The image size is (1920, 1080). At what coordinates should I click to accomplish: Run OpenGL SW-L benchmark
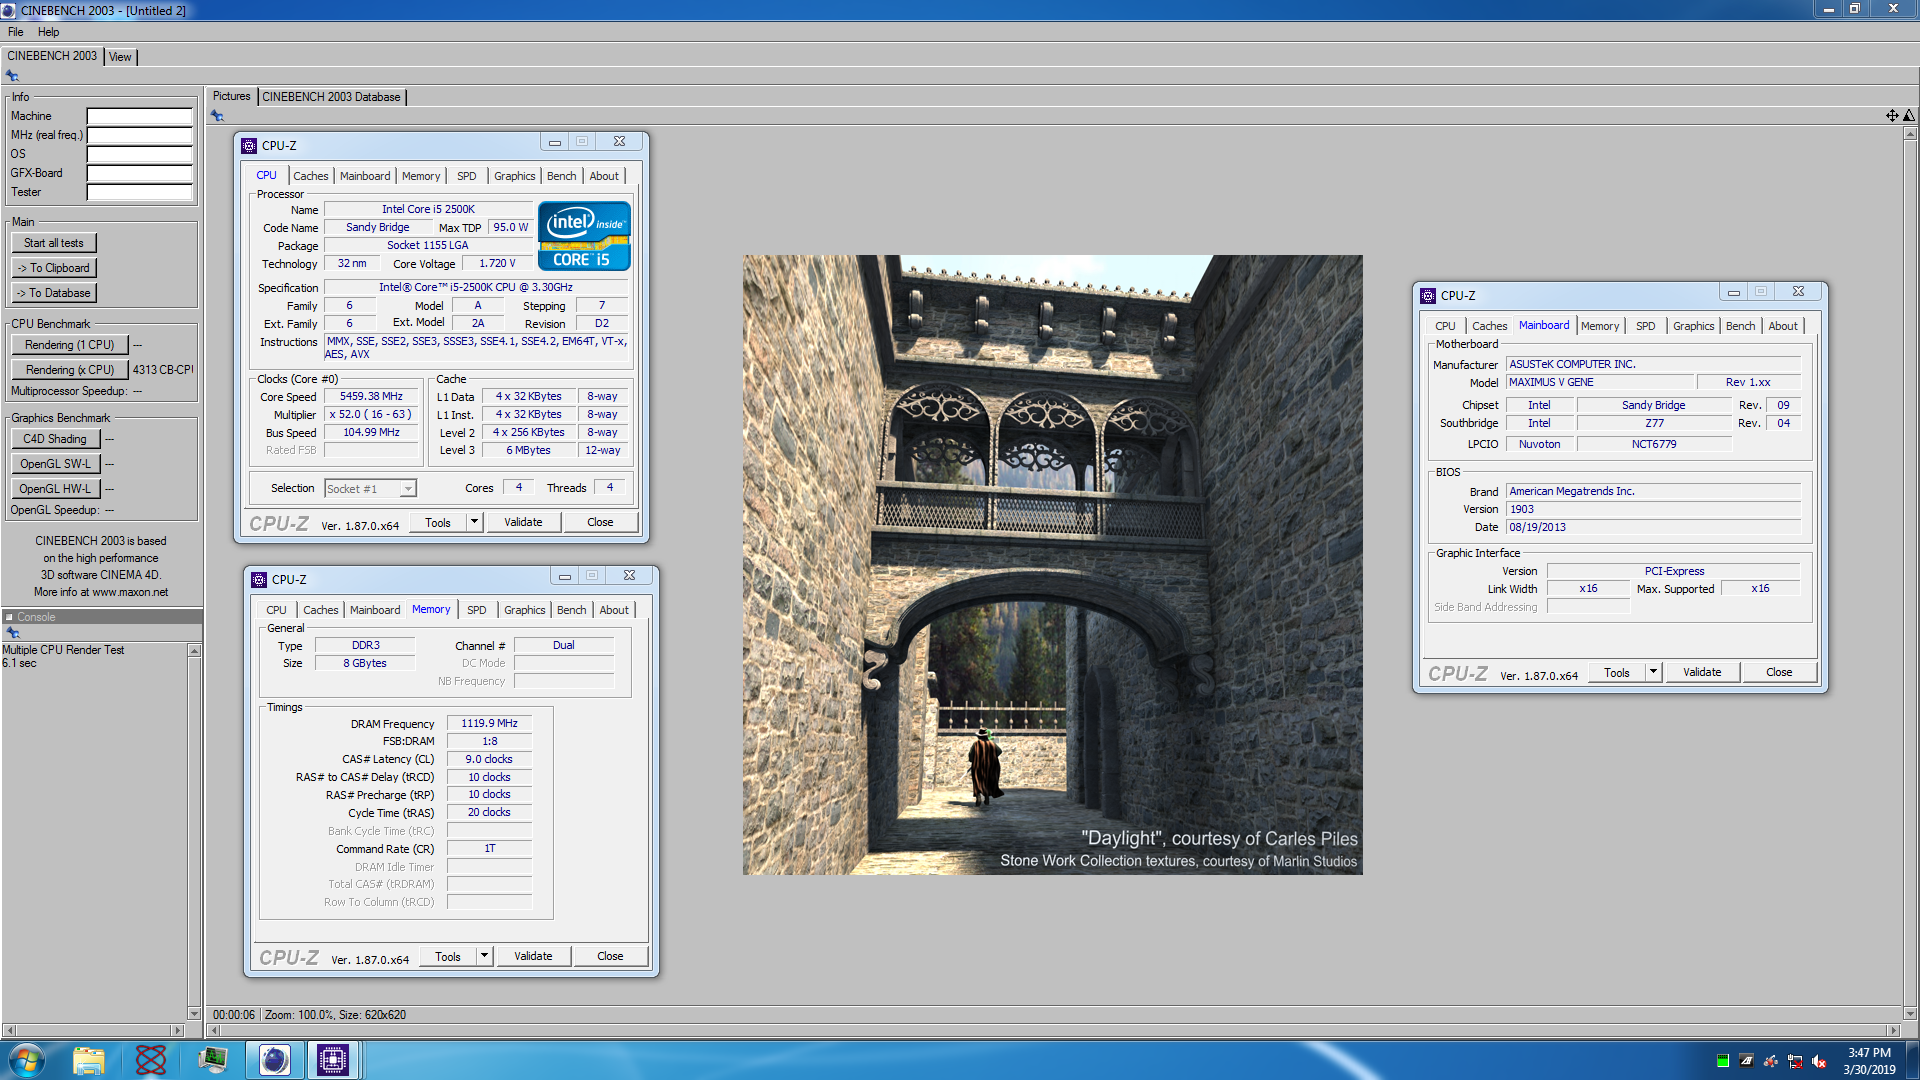(55, 464)
